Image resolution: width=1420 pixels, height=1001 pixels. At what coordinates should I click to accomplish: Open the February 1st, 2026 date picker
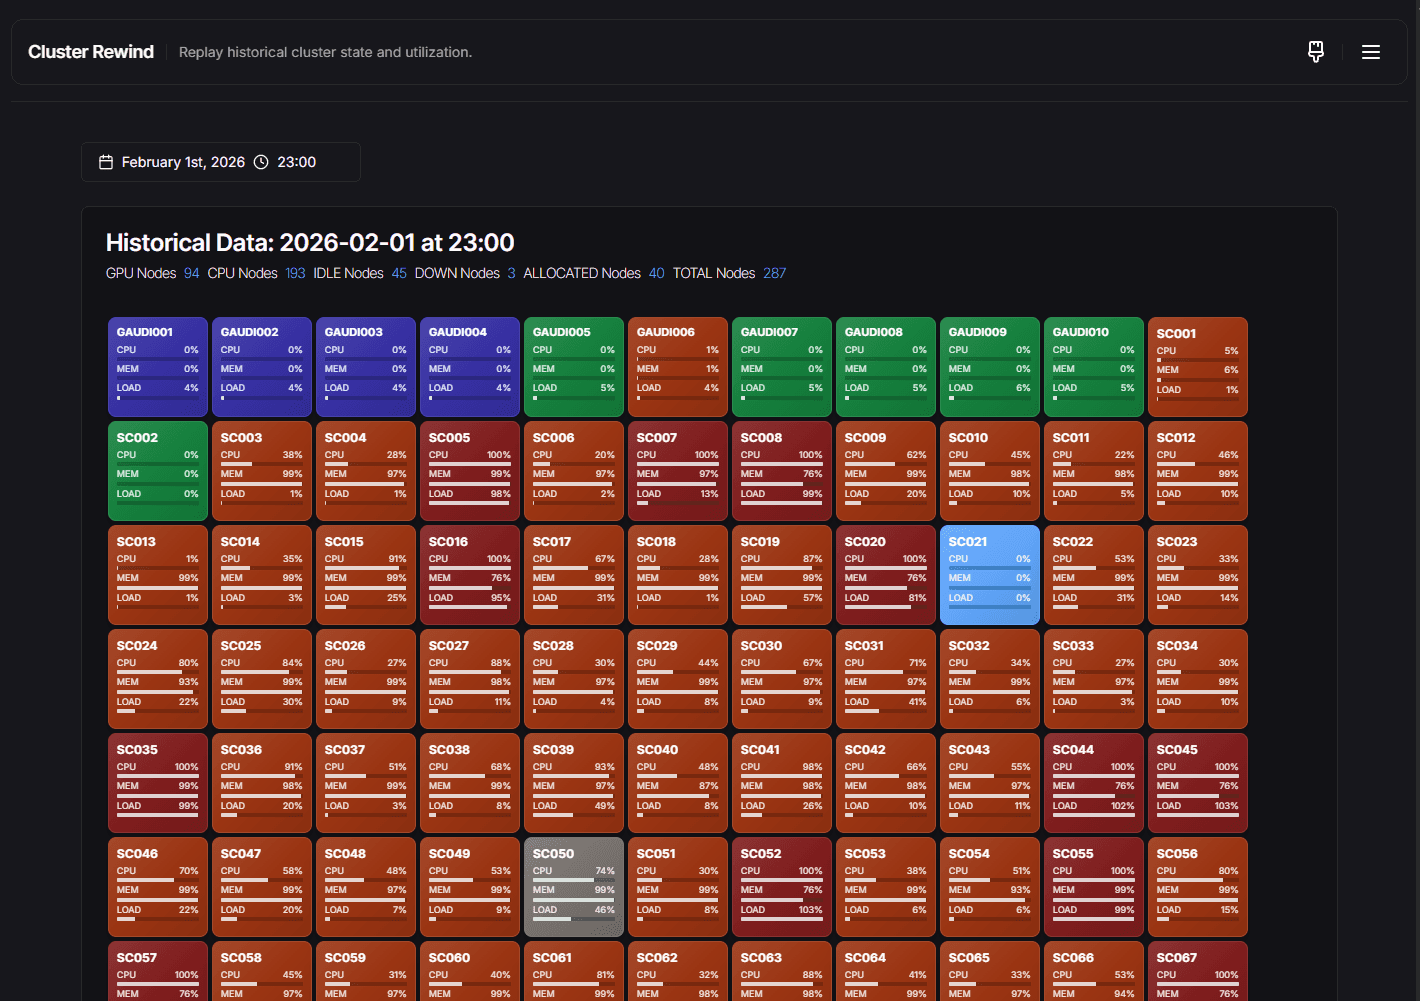(183, 162)
